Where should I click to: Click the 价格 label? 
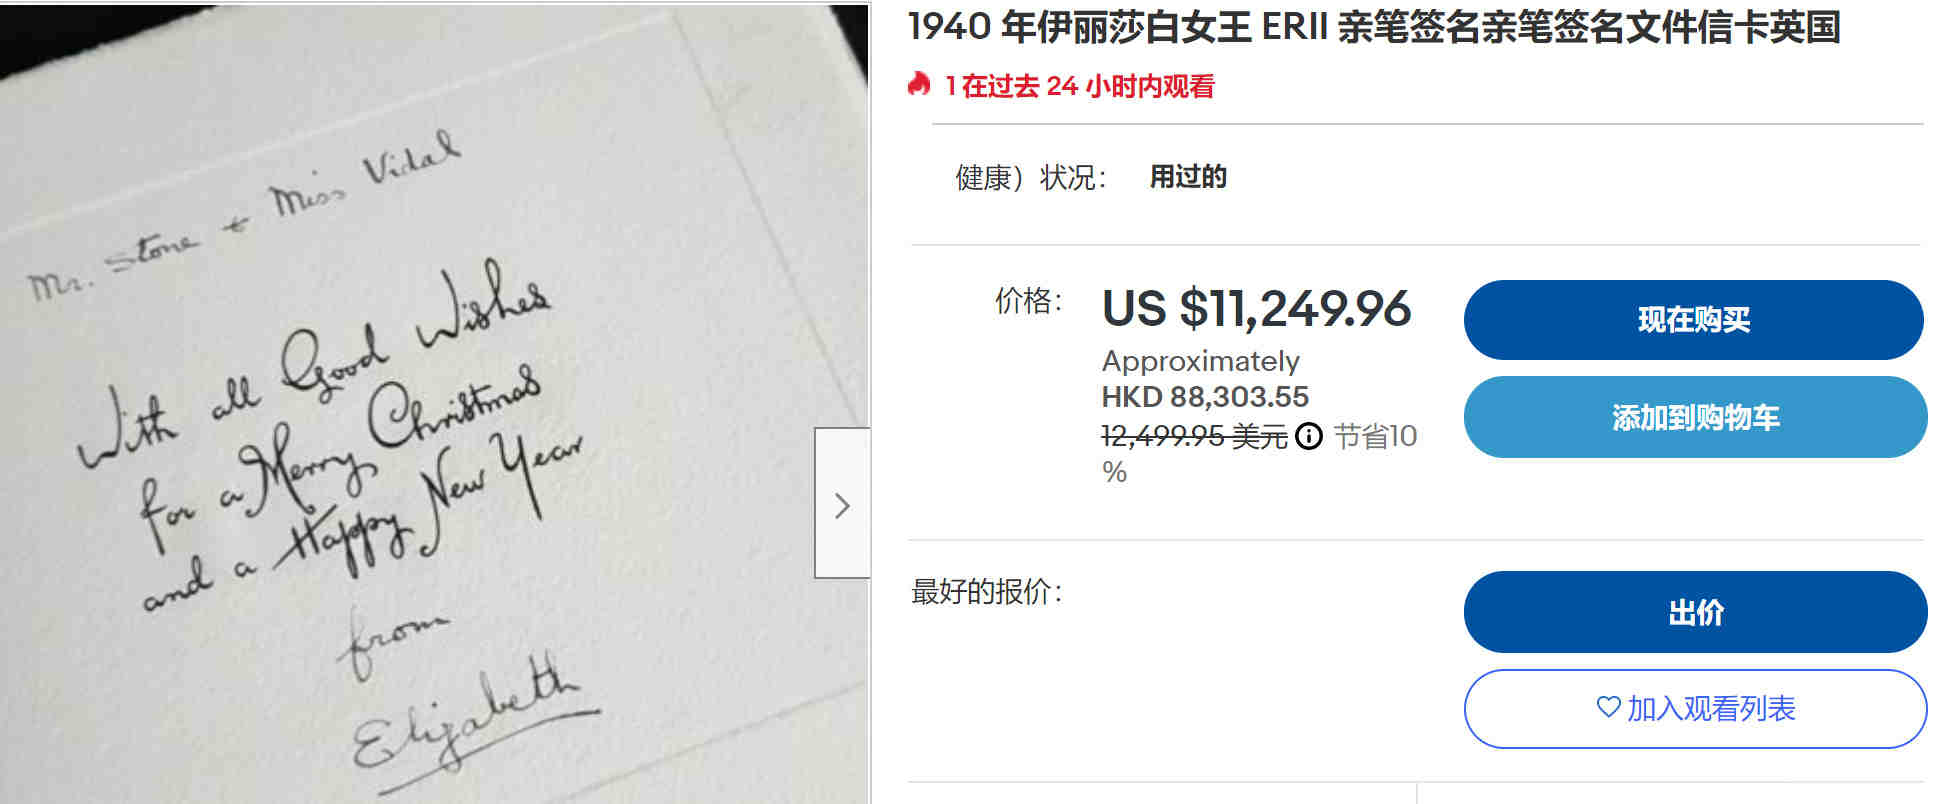(1028, 300)
